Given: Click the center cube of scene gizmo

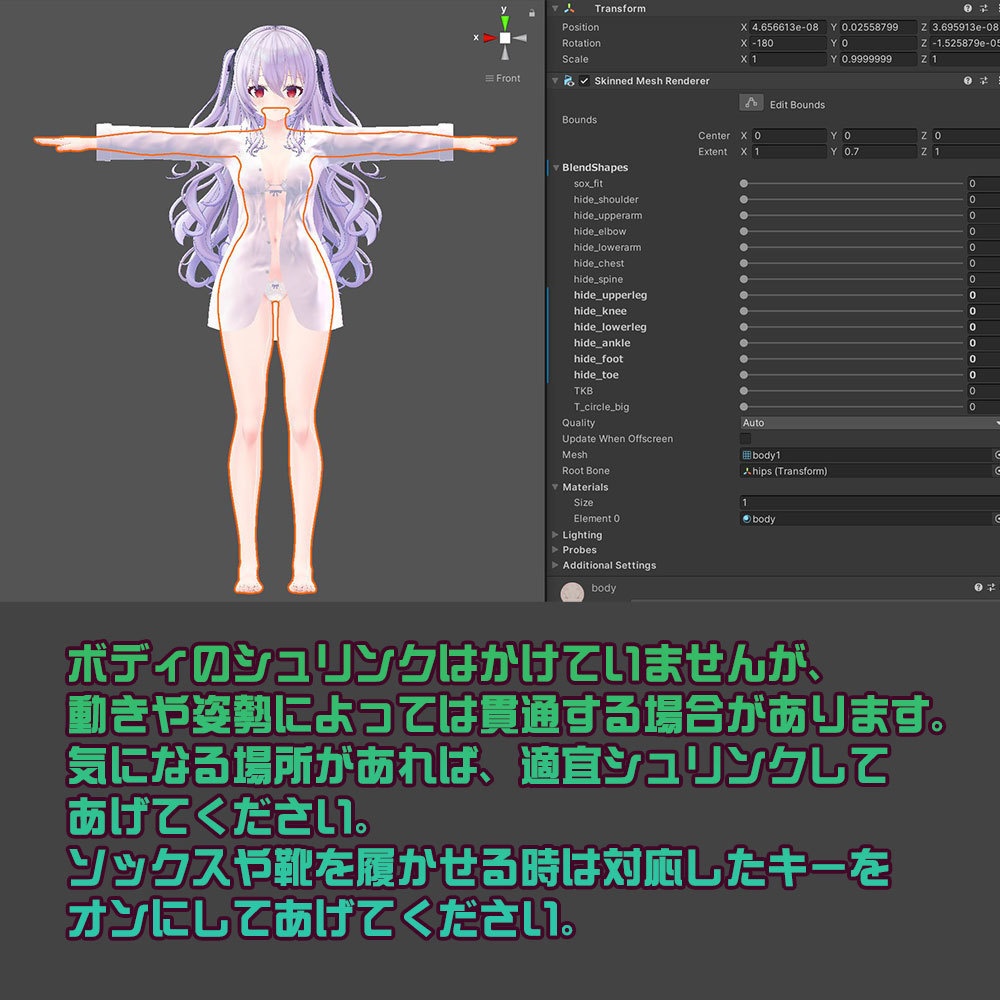Looking at the screenshot, I should point(505,38).
